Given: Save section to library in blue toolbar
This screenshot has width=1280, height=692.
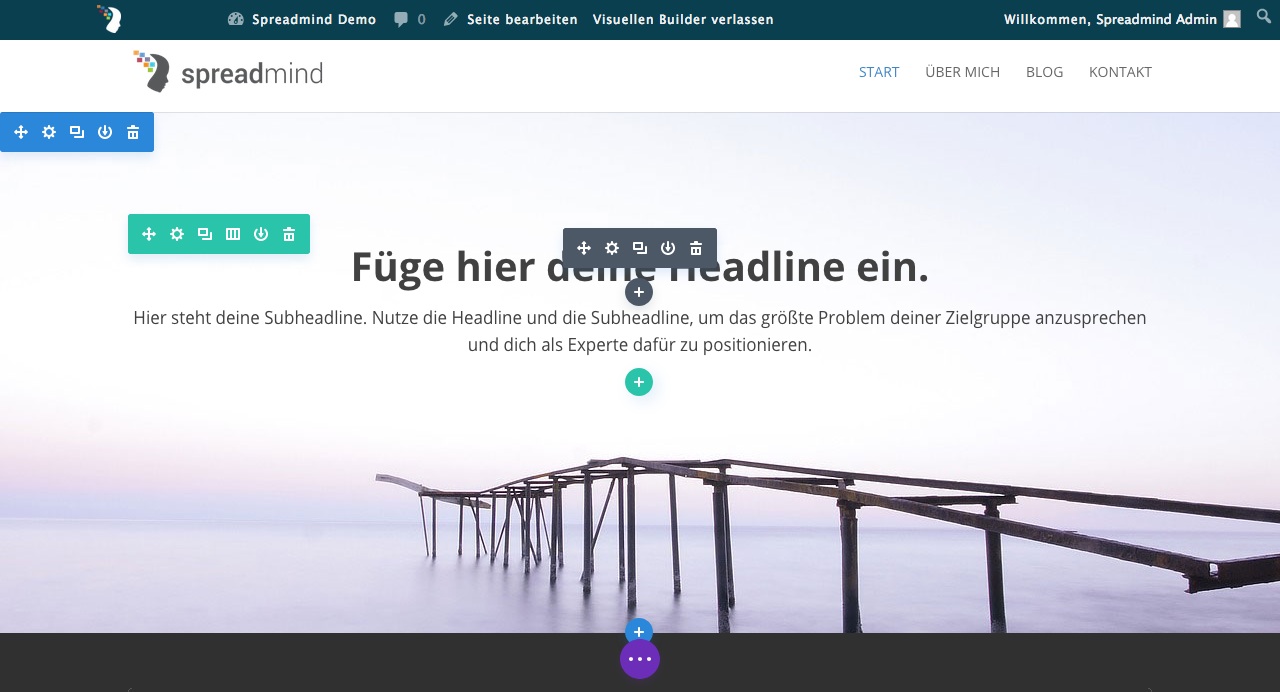Looking at the screenshot, I should (105, 132).
